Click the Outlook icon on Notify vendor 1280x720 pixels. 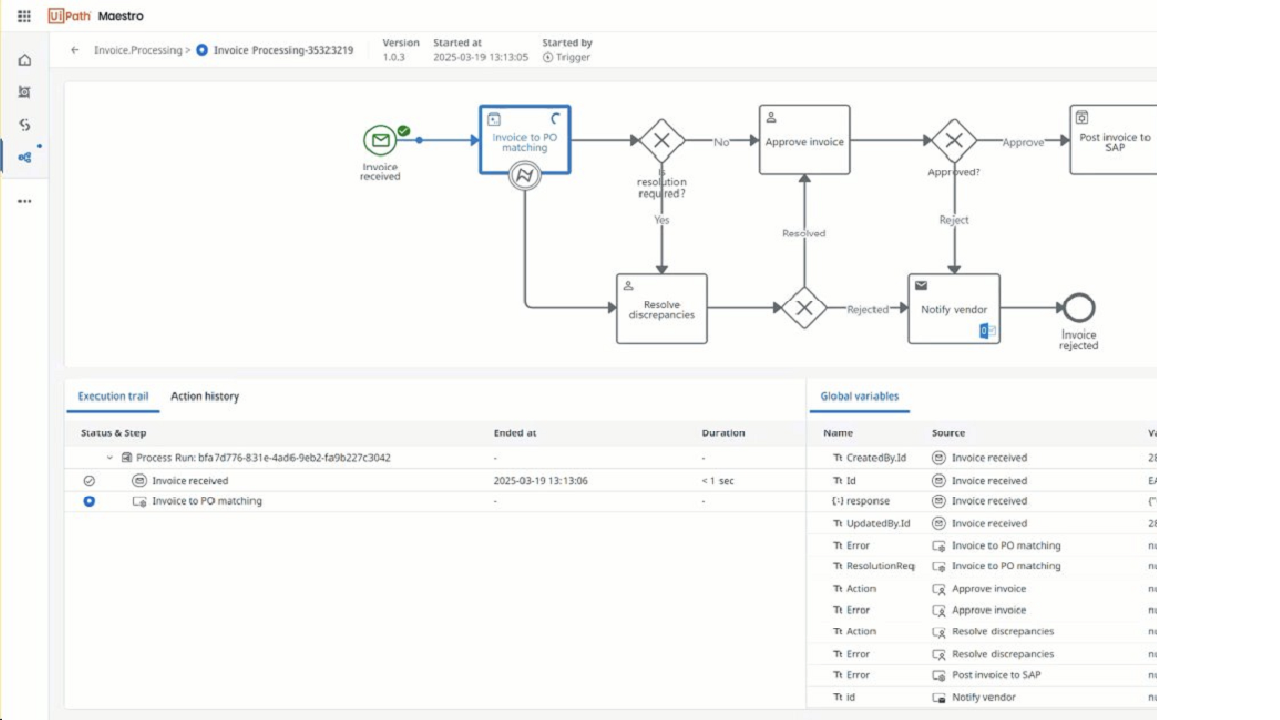point(987,330)
